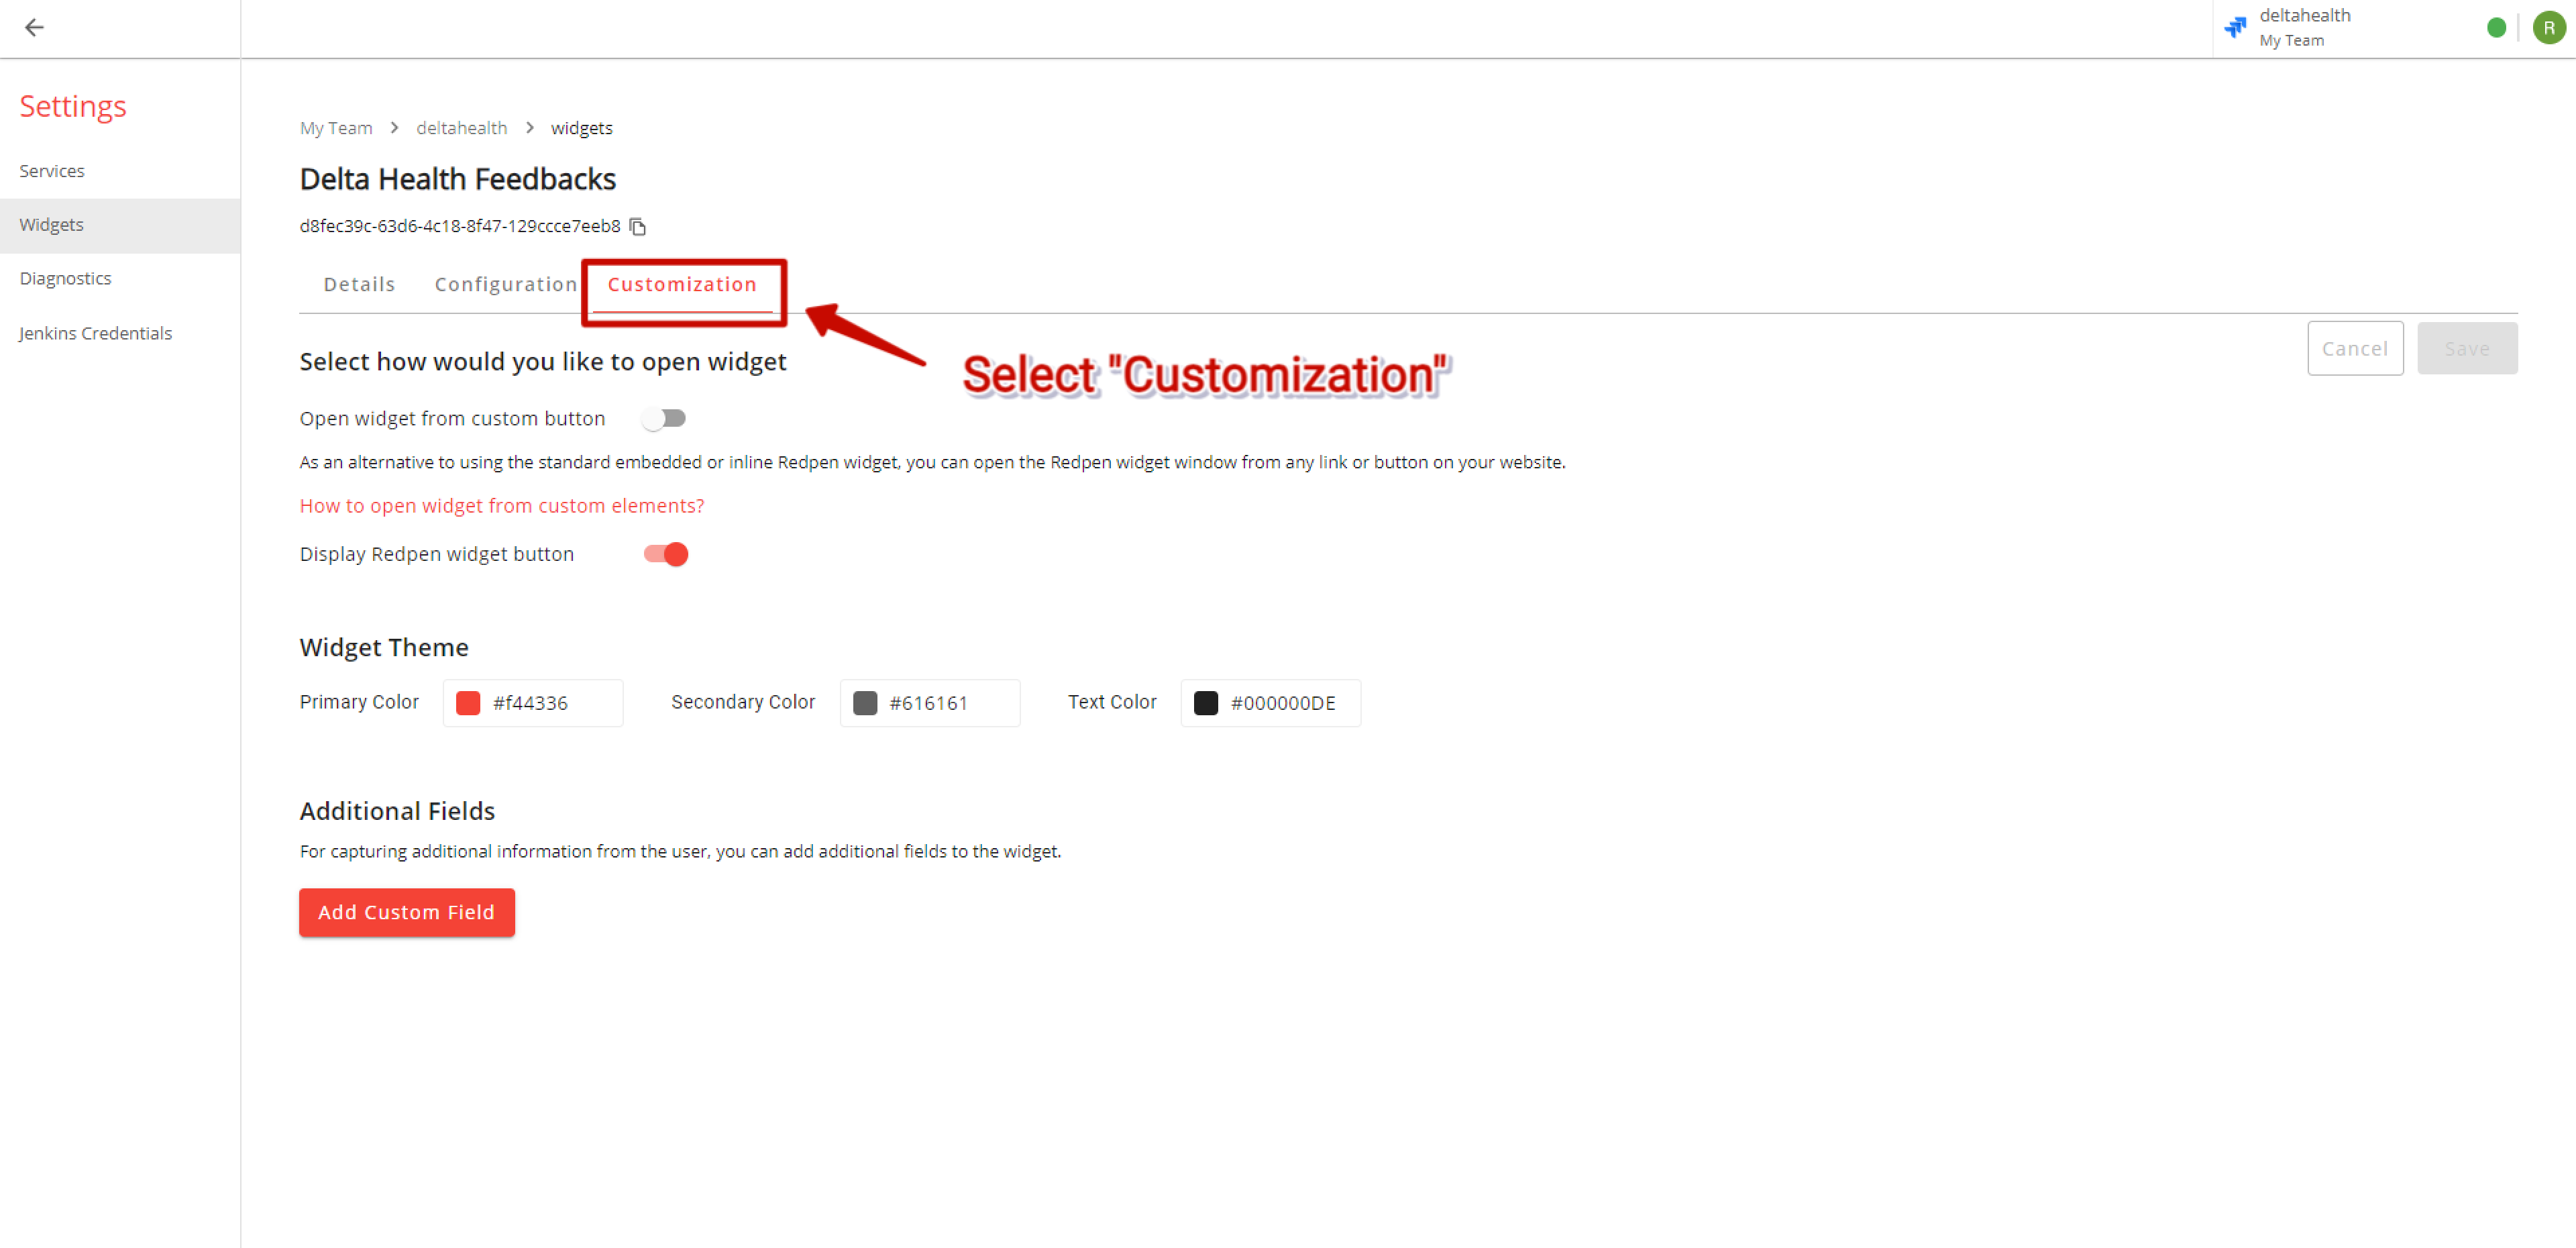The image size is (2576, 1248).
Task: Open Diagnostics in the Settings sidebar
Action: pyautogui.click(x=120, y=278)
